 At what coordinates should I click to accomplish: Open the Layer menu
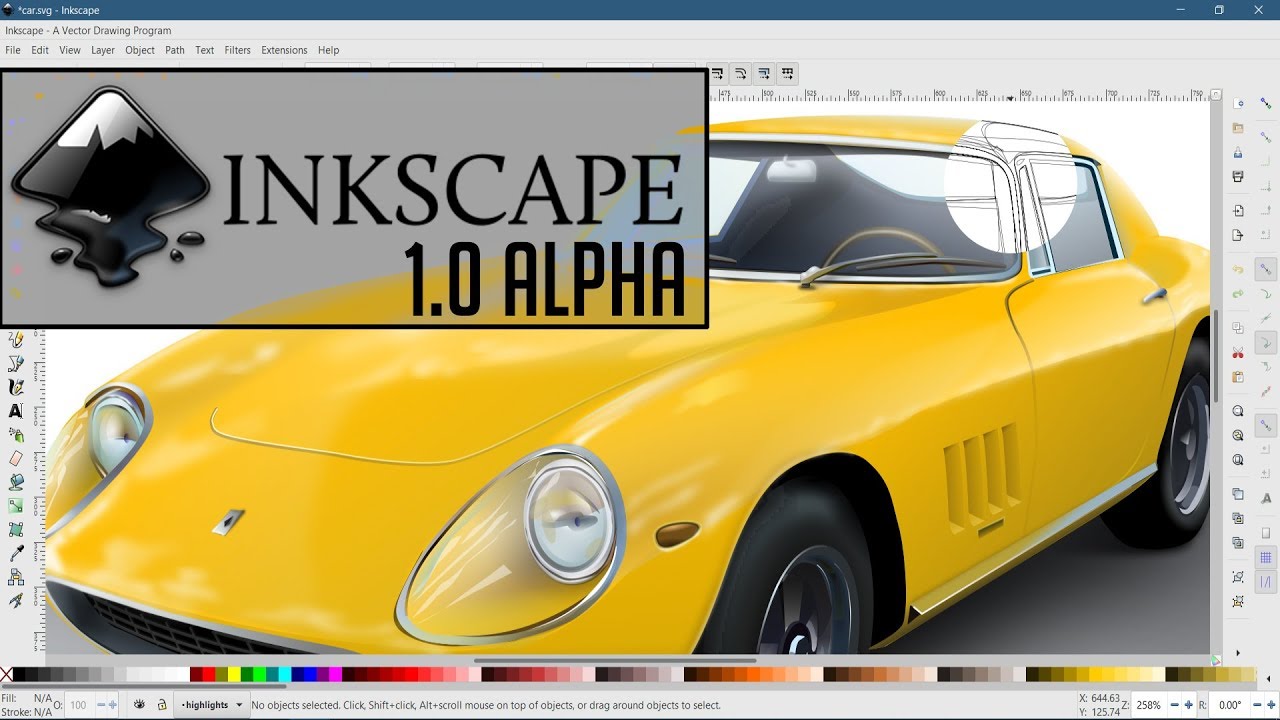coord(103,50)
